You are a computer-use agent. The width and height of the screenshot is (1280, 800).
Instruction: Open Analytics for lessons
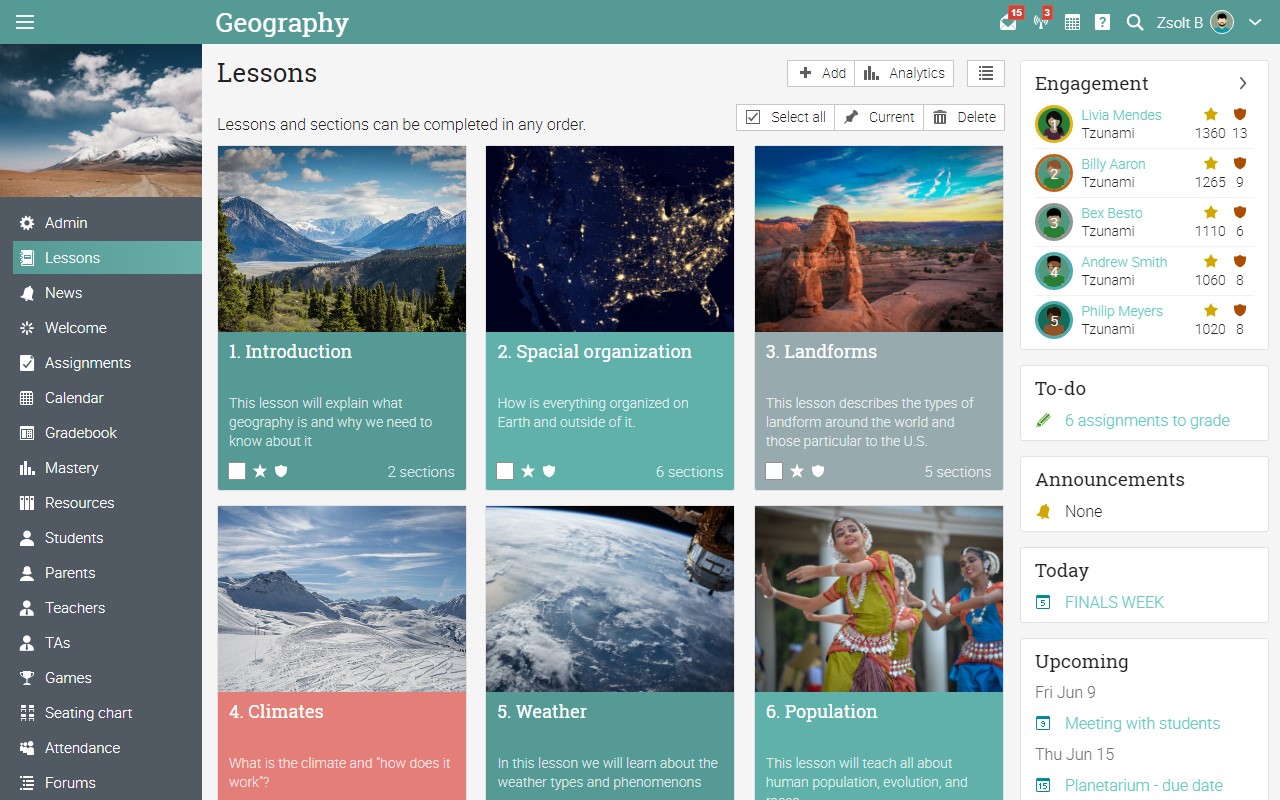[904, 73]
